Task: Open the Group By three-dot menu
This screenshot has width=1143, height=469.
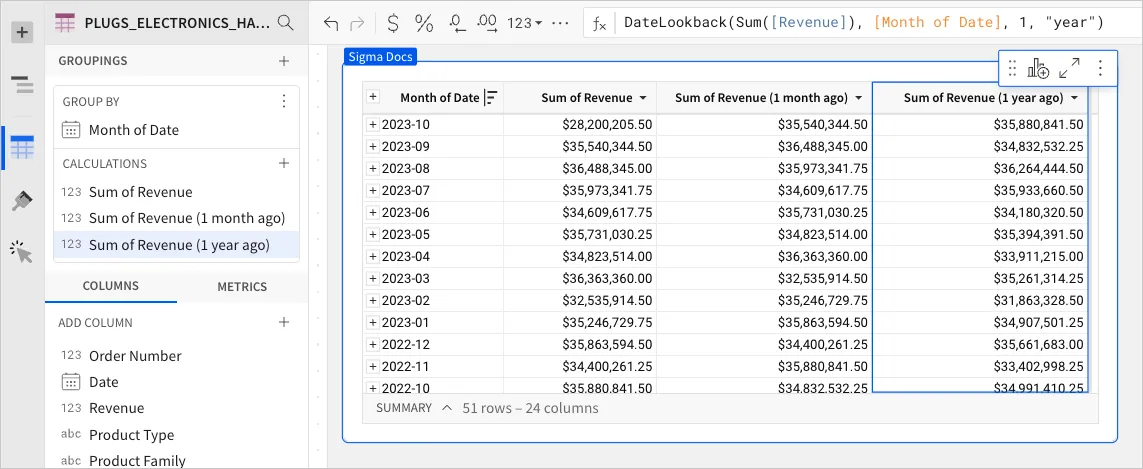Action: pos(284,101)
